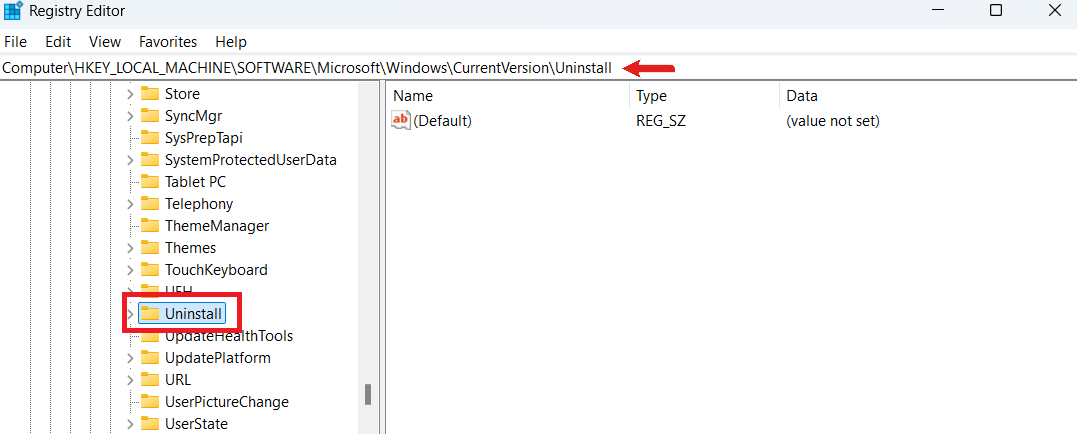Expand the SyncMgr key
Image resolution: width=1077 pixels, height=434 pixels.
(x=130, y=115)
